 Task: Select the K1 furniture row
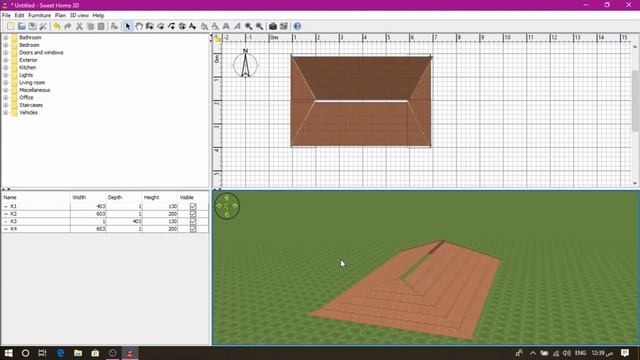(105, 207)
